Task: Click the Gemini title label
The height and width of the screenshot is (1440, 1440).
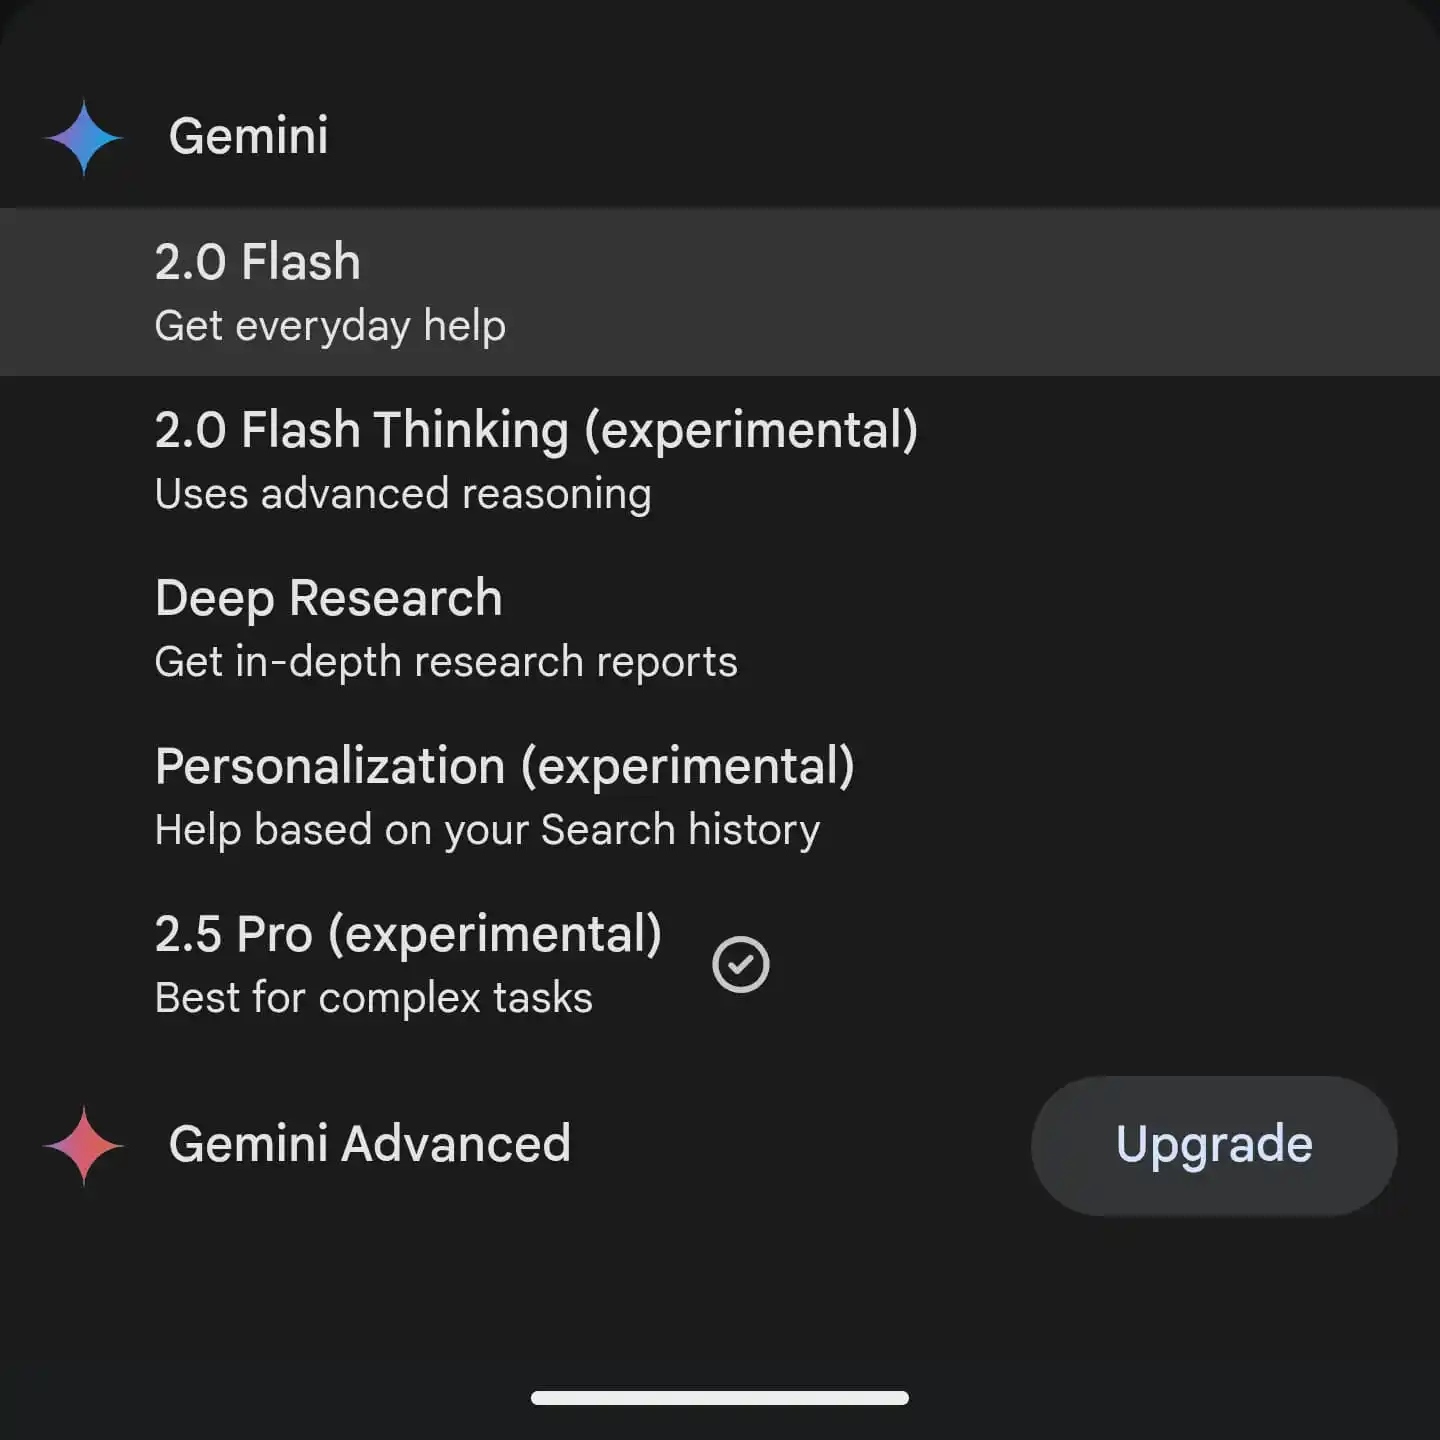Action: 249,136
